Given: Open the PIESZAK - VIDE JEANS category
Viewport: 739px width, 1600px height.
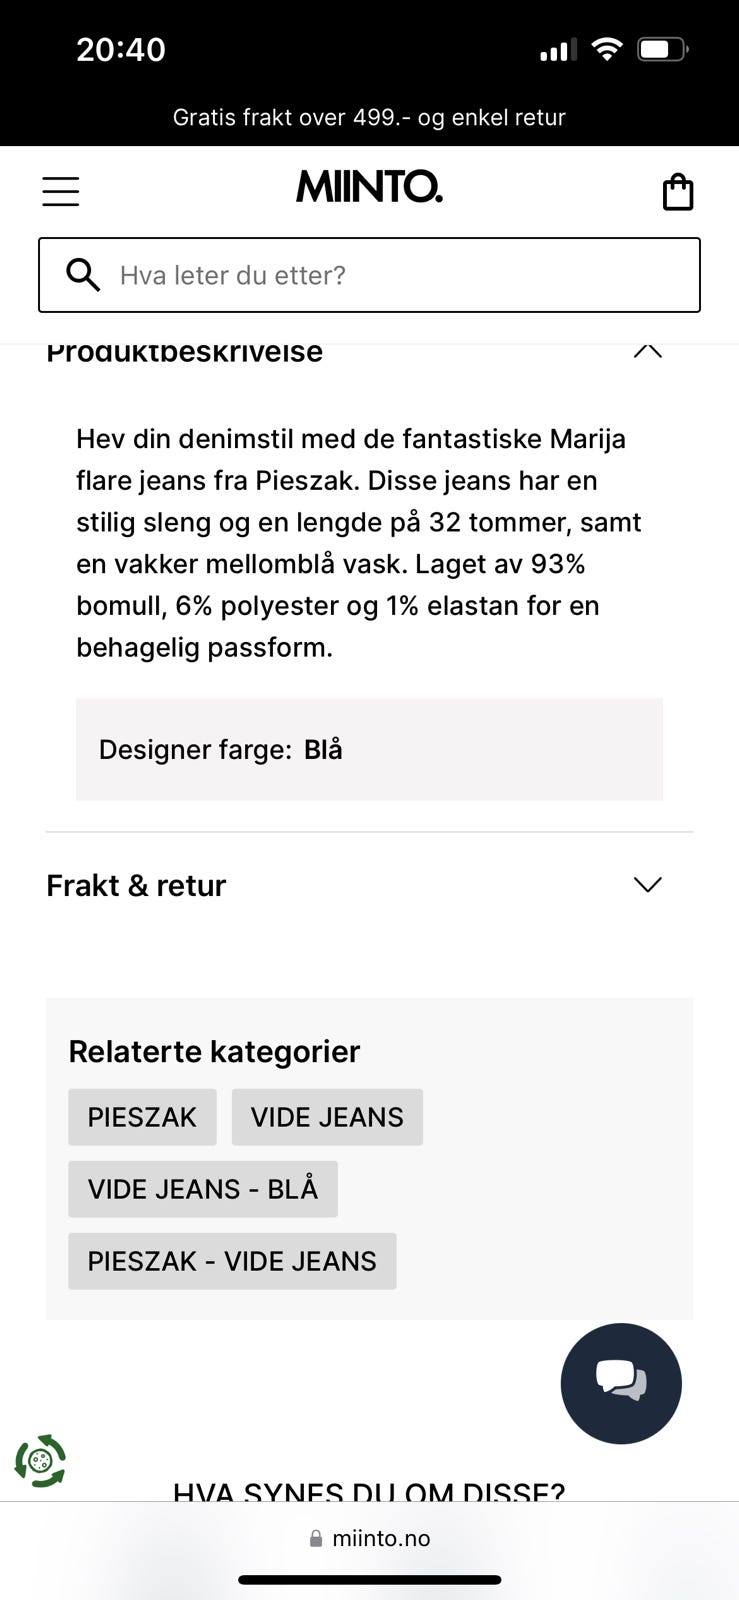Looking at the screenshot, I should click(232, 1261).
